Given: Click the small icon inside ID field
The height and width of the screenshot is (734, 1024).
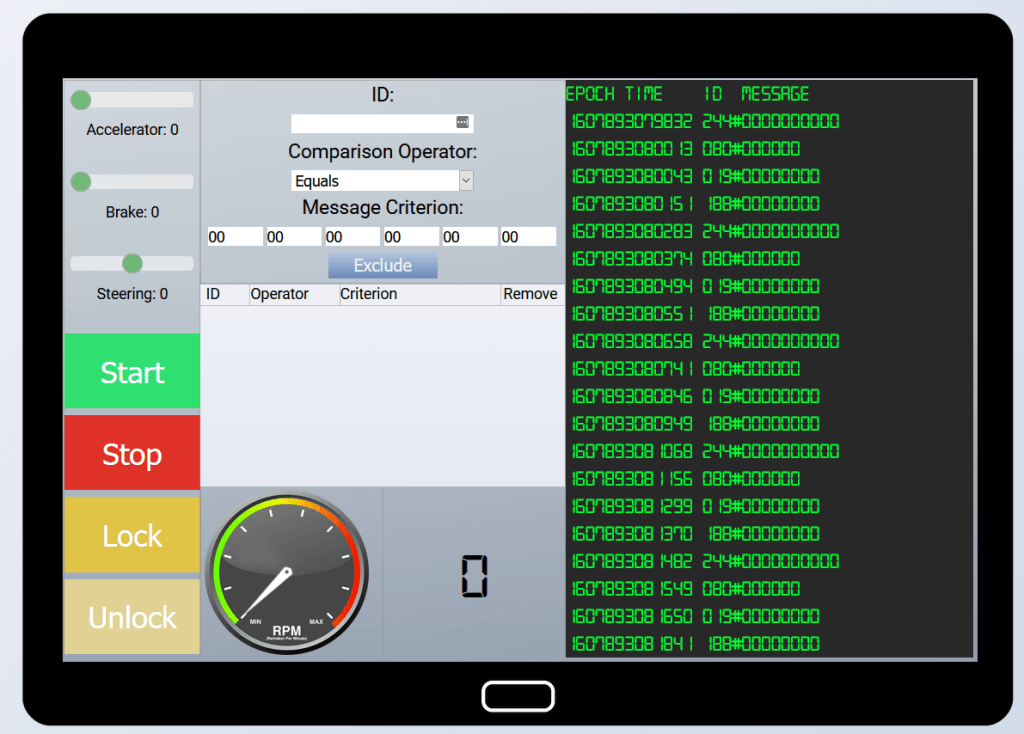Looking at the screenshot, I should [462, 122].
